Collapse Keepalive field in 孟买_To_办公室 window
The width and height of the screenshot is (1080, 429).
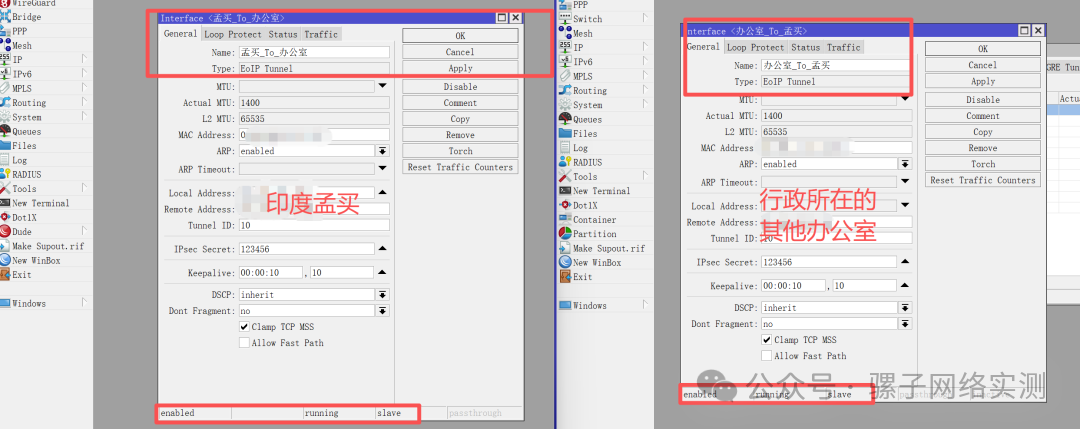382,273
